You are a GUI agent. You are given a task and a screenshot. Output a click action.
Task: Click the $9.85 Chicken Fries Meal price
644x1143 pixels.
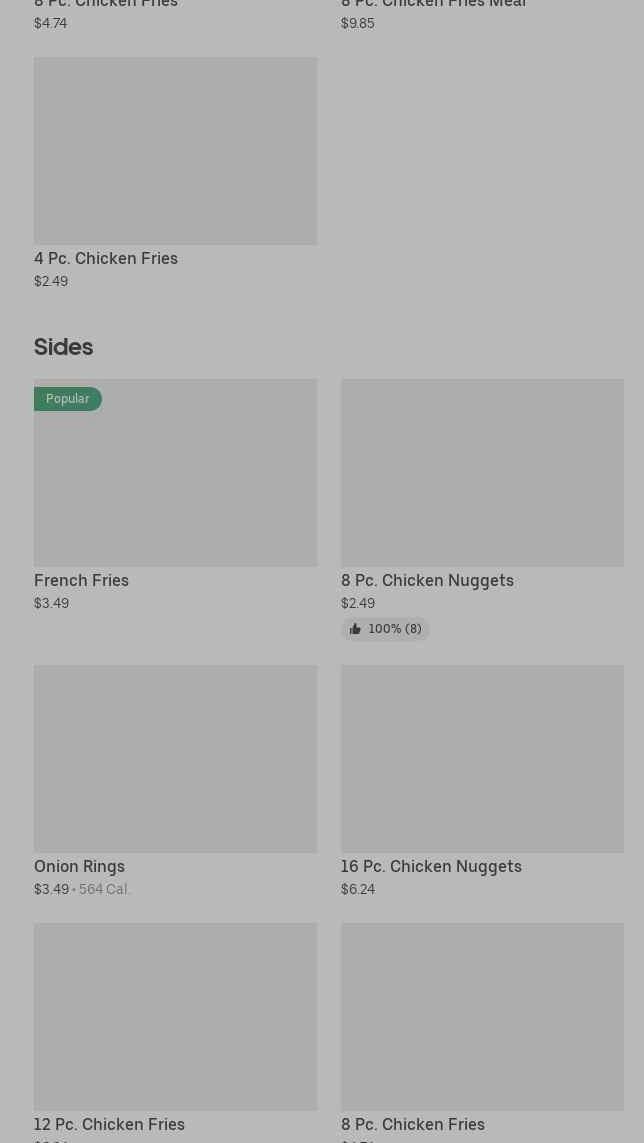[358, 23]
